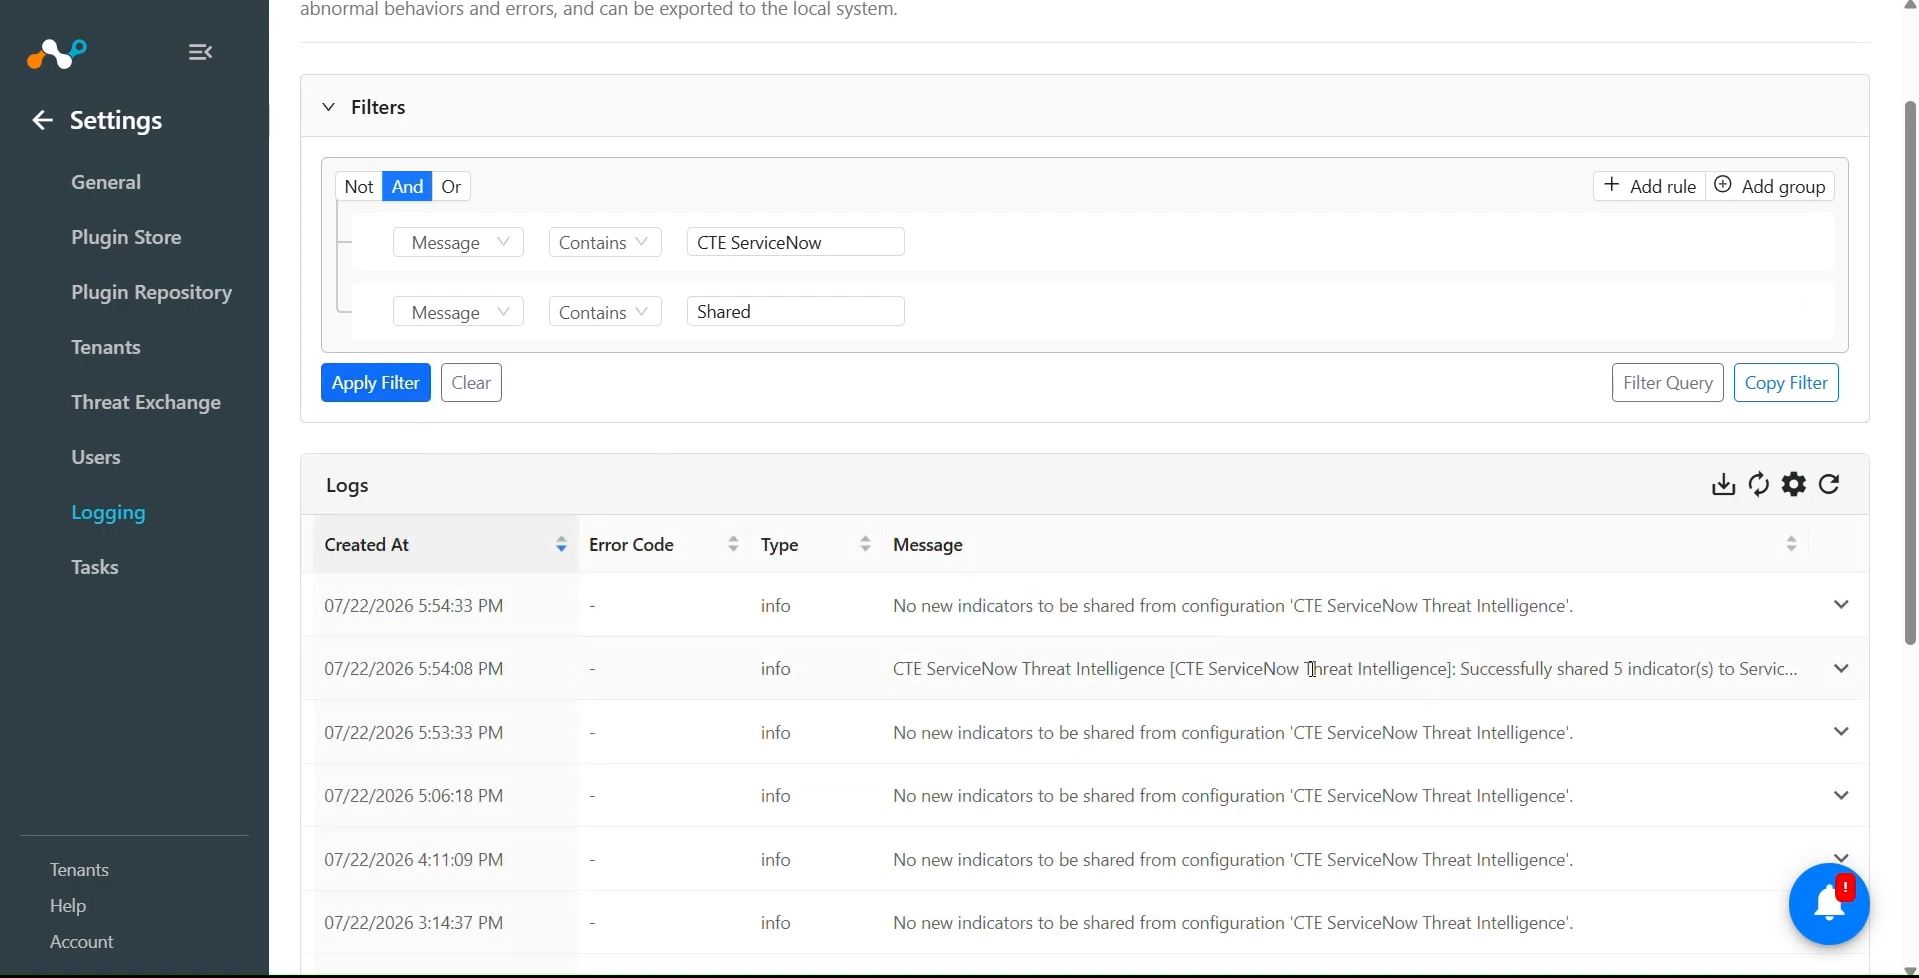Open Plugin Repository page
The image size is (1919, 978).
pyautogui.click(x=152, y=293)
